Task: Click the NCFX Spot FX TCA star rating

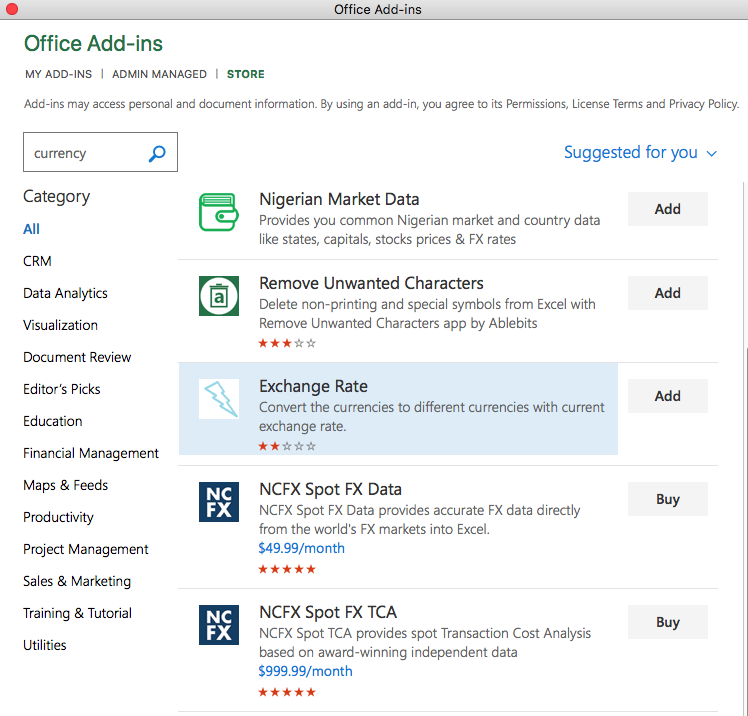Action: pyautogui.click(x=287, y=692)
